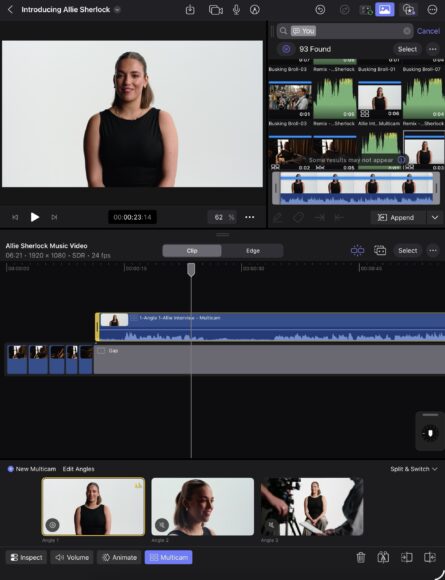Select the Angle 2 multicam thumbnail
This screenshot has width=445, height=580.
[x=203, y=506]
